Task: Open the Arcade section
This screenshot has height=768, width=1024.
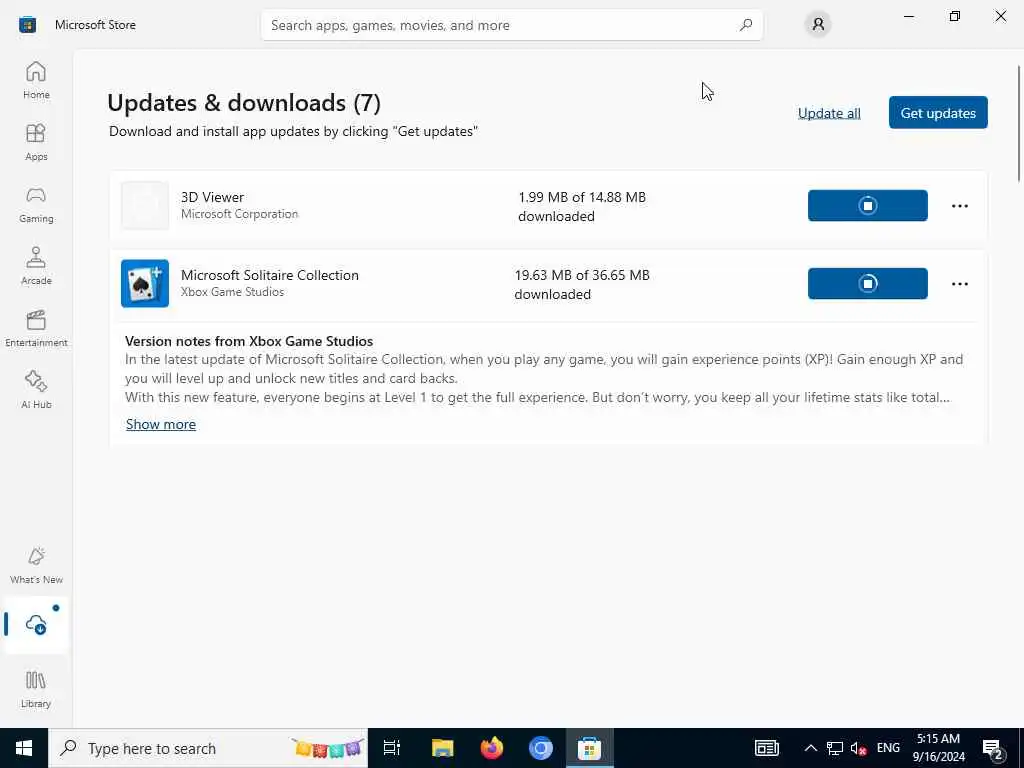Action: pyautogui.click(x=36, y=266)
